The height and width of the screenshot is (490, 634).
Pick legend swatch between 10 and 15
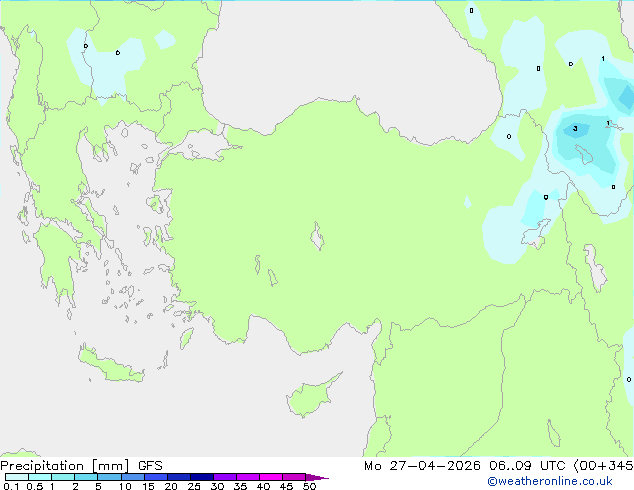click(x=132, y=477)
